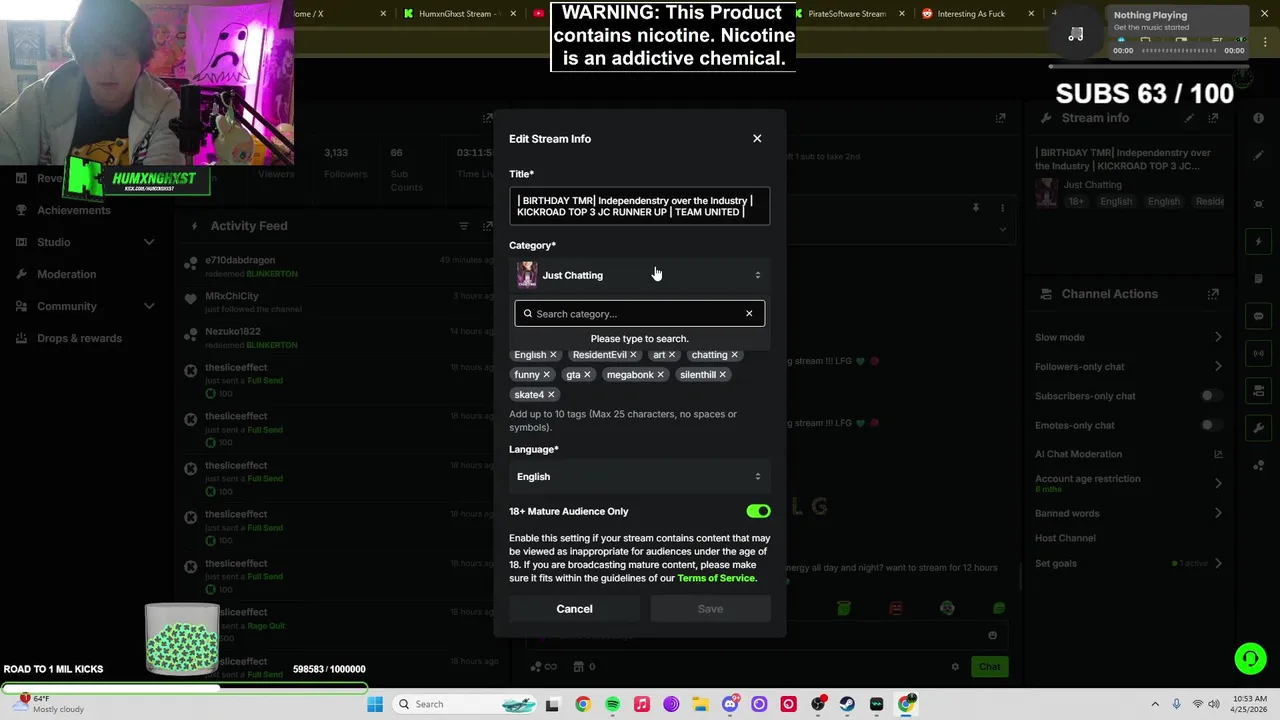Remove the silenthill tag
Image resolution: width=1280 pixels, height=720 pixels.
click(x=722, y=375)
